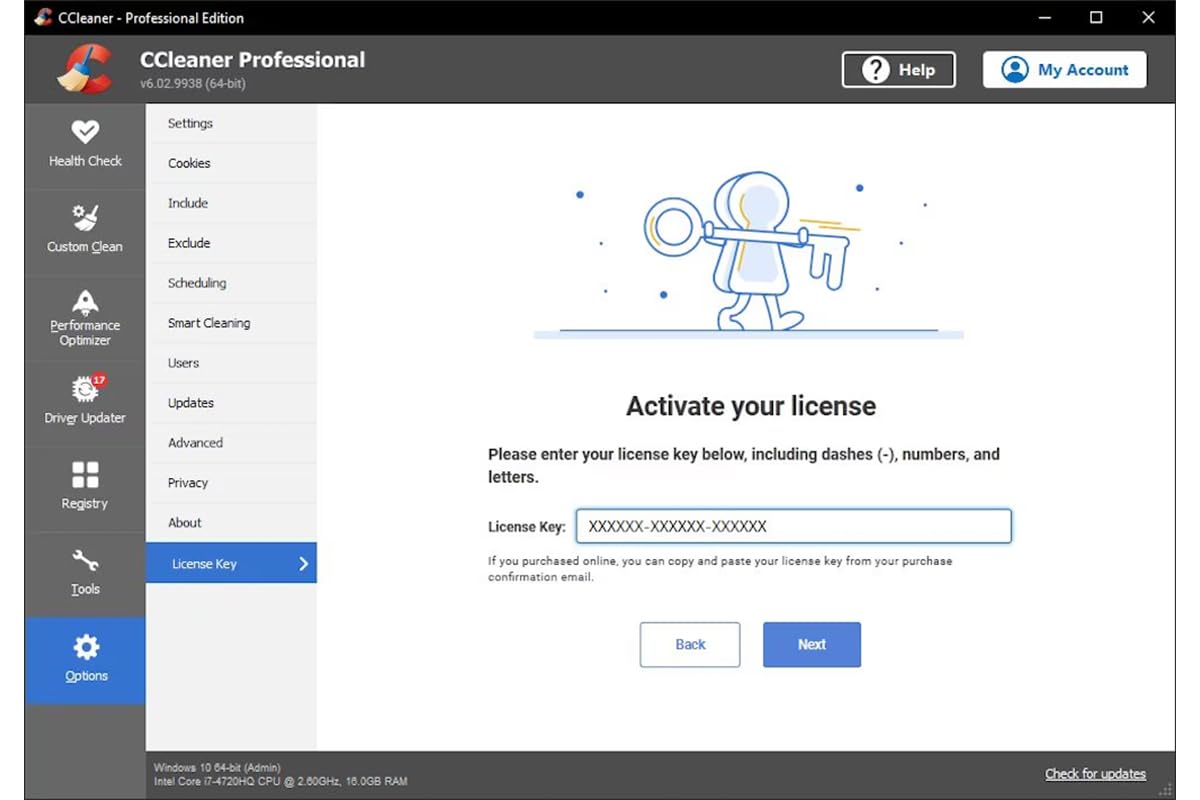Click the 'Activate your license' heading

[x=750, y=406]
